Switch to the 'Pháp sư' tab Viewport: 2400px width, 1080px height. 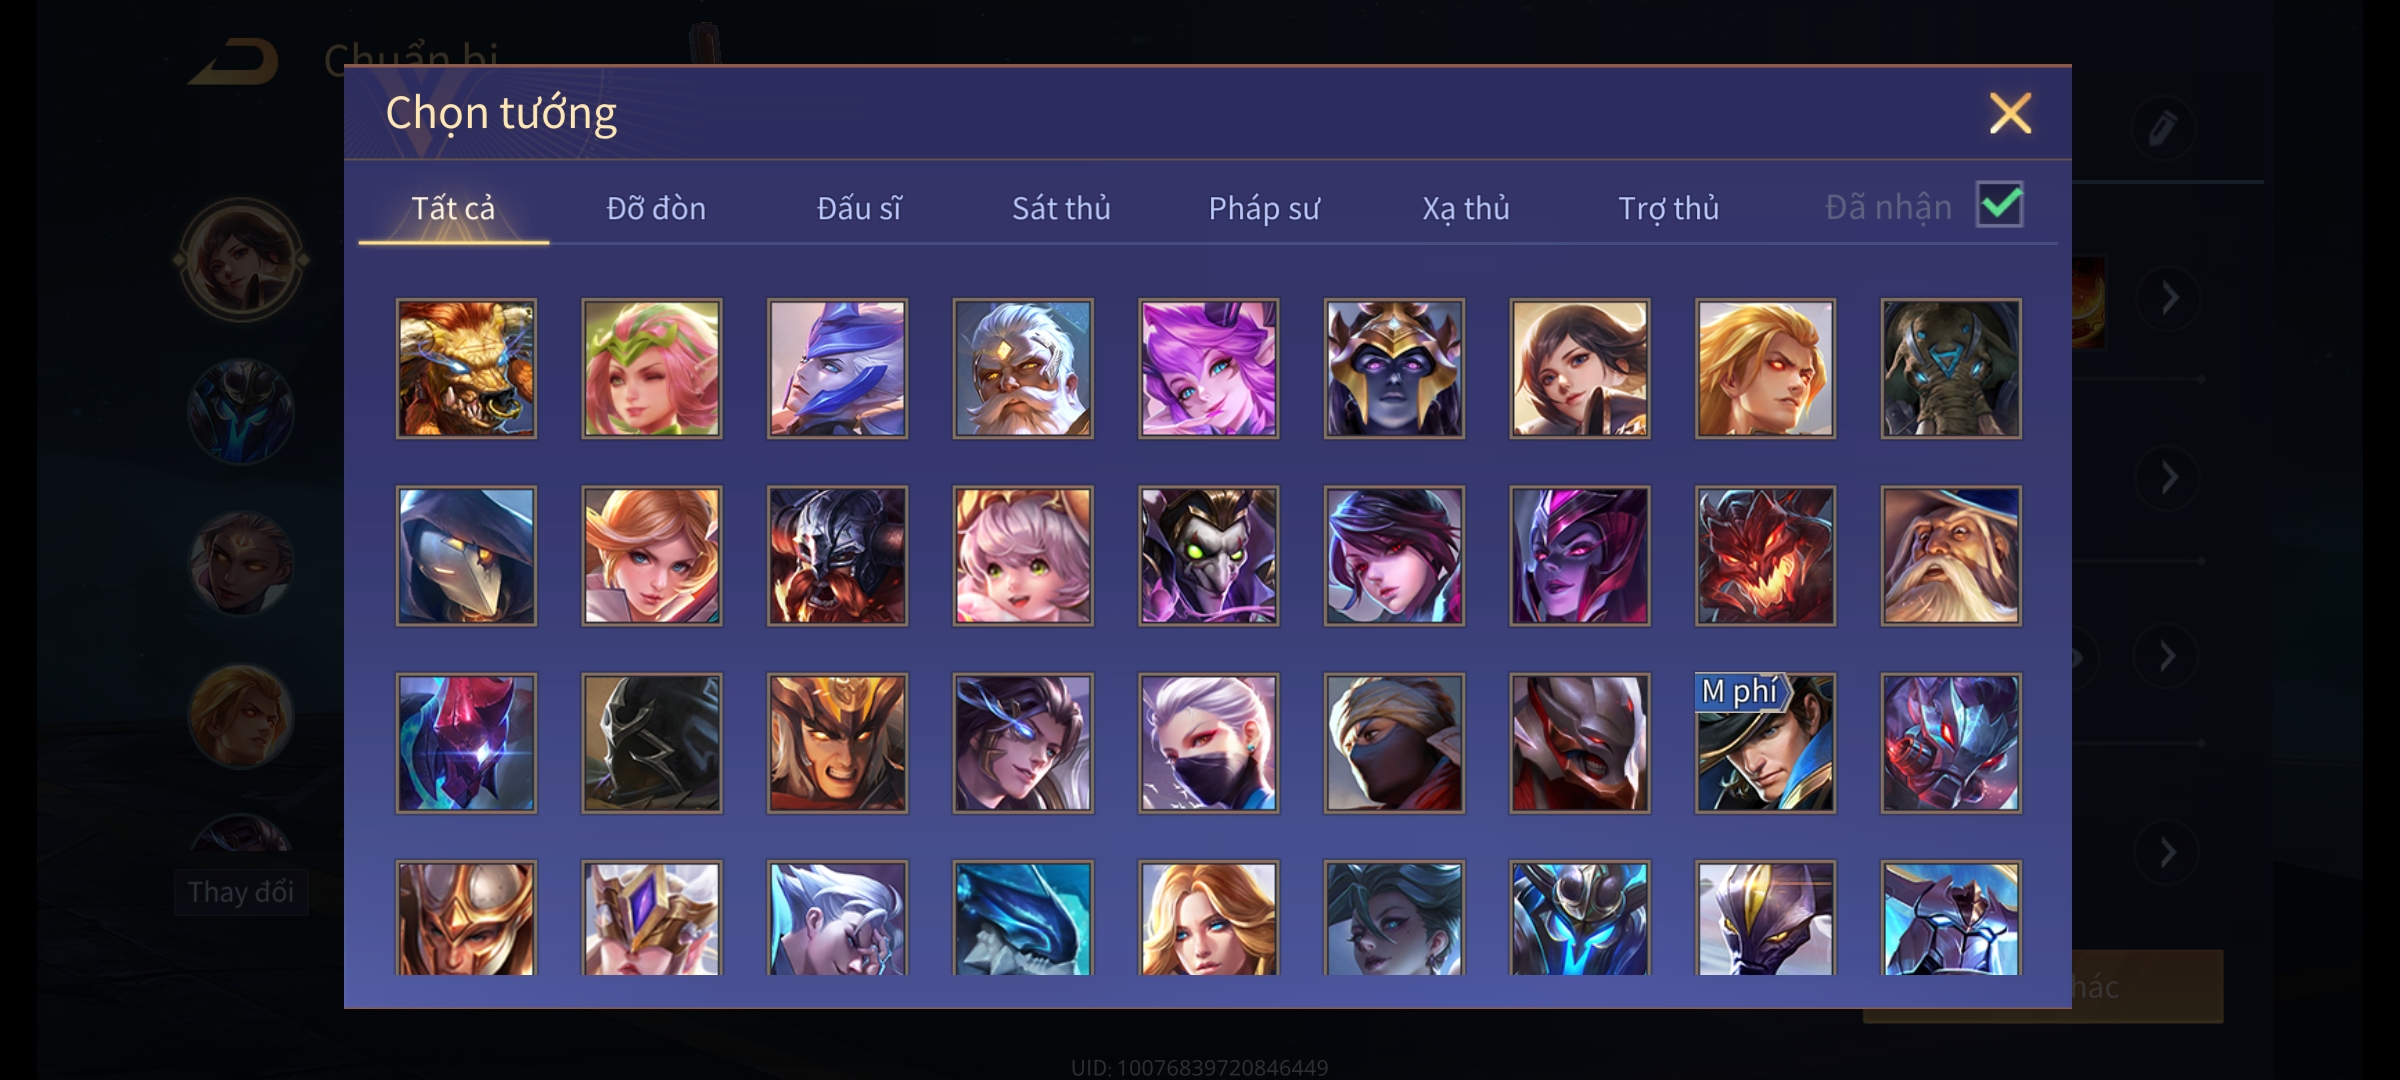(1264, 208)
